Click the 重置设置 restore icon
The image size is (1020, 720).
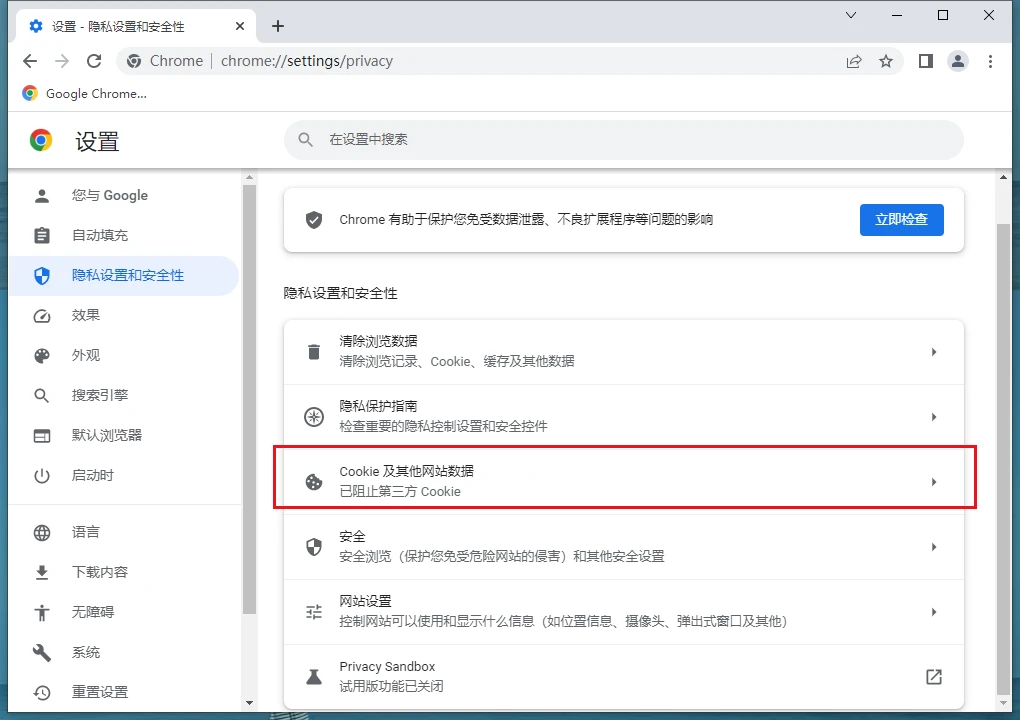click(42, 693)
